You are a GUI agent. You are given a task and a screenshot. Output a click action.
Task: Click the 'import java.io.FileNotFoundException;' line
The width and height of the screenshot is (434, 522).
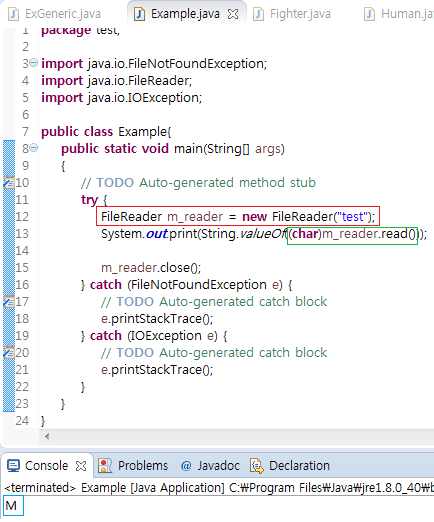(154, 64)
